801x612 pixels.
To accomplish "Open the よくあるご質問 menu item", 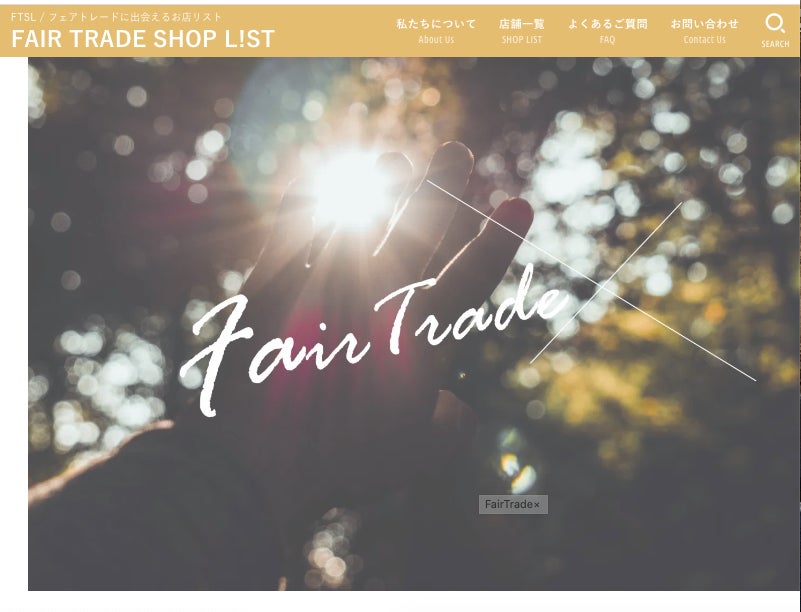I will pyautogui.click(x=607, y=24).
